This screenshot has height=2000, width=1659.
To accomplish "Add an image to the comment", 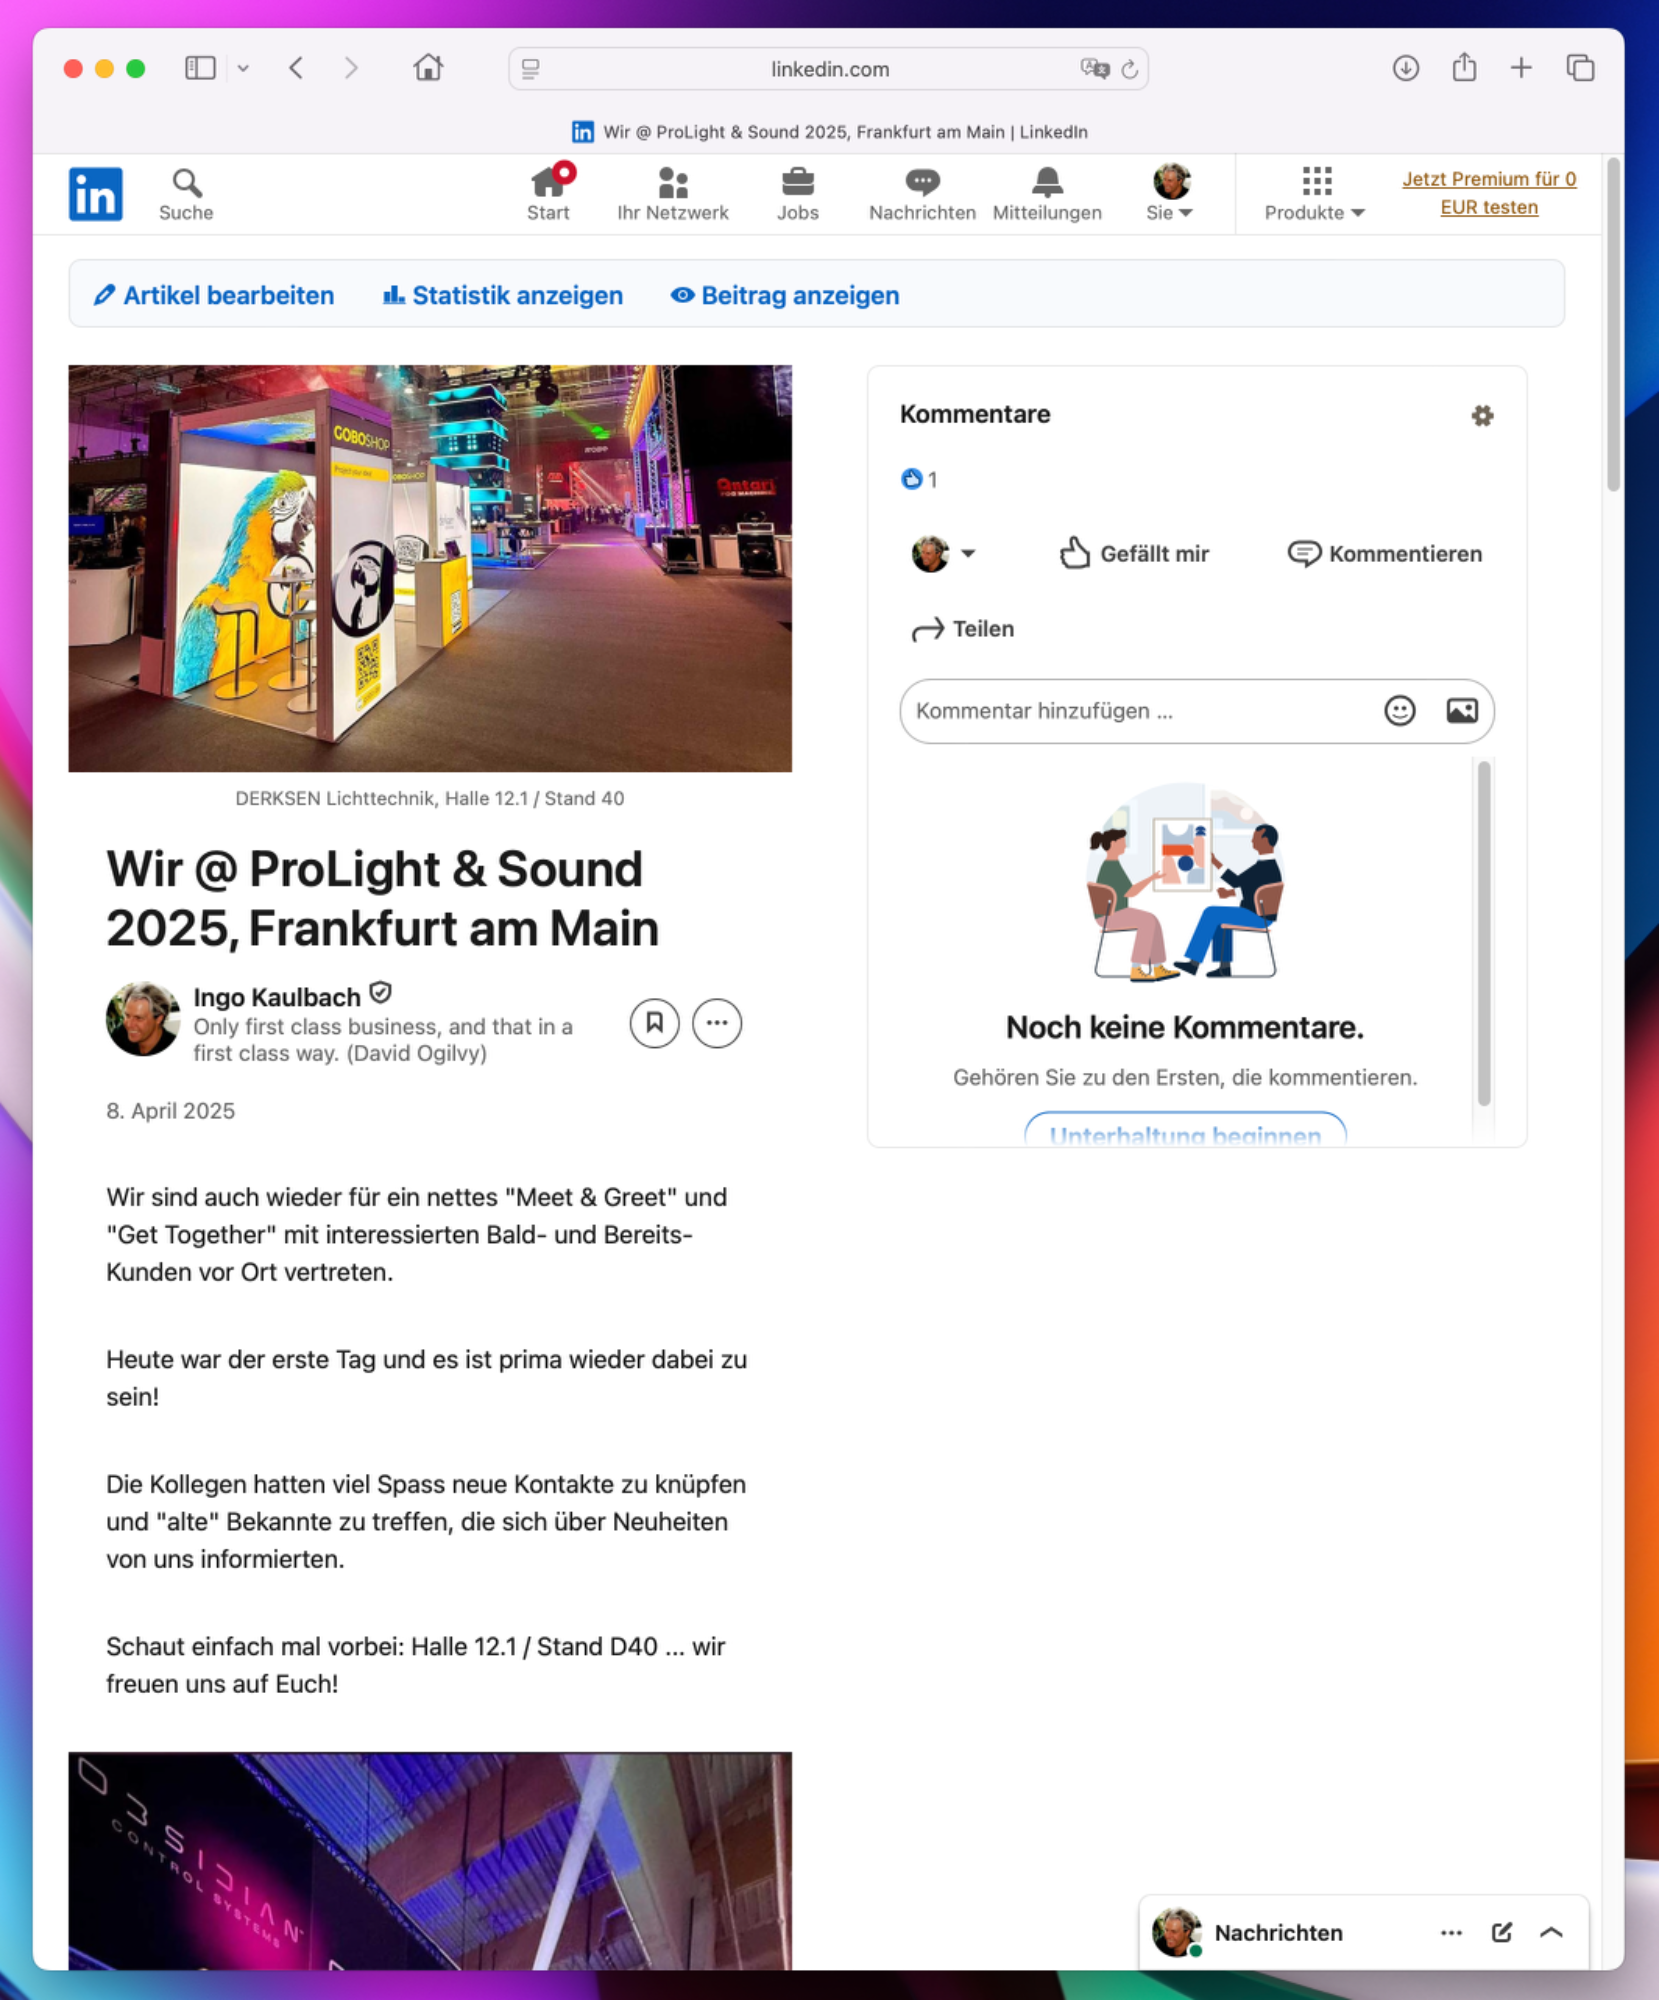I will [x=1461, y=711].
